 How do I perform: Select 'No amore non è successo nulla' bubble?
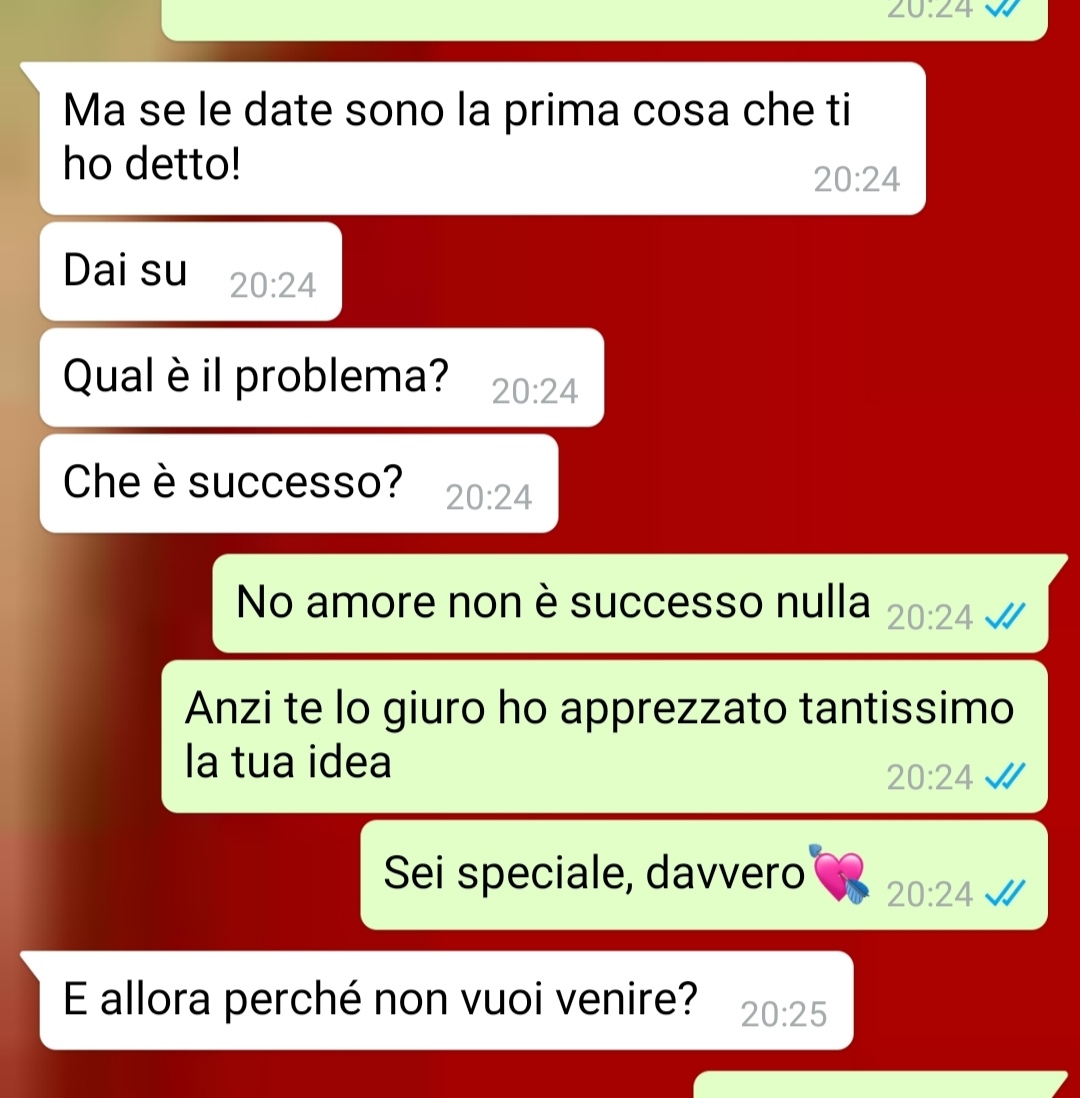tap(630, 604)
